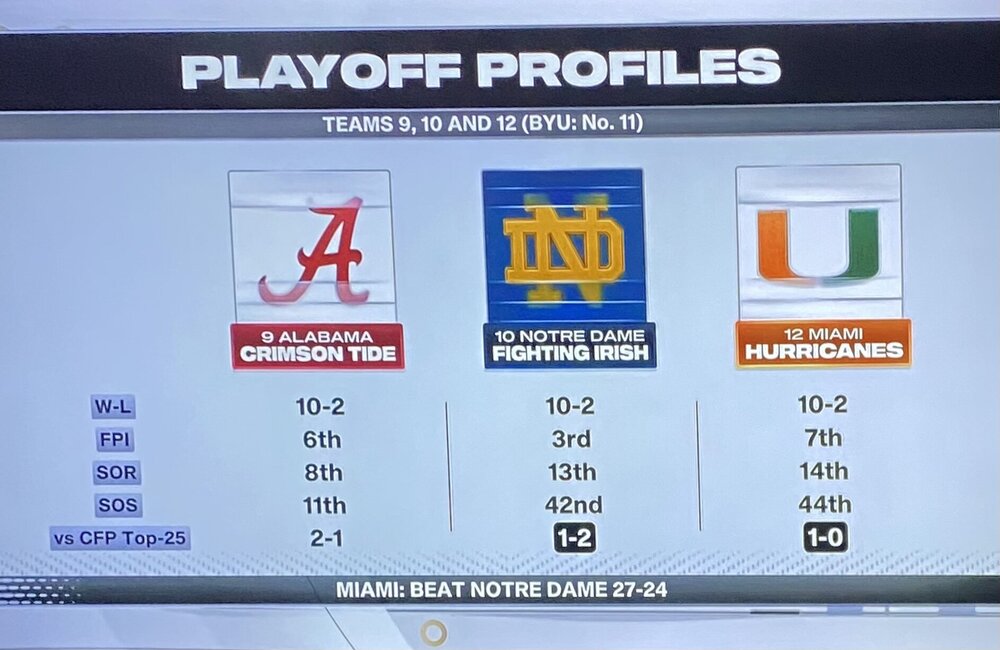
Task: Select Miami's highlighted 1-0 record
Action: [825, 538]
